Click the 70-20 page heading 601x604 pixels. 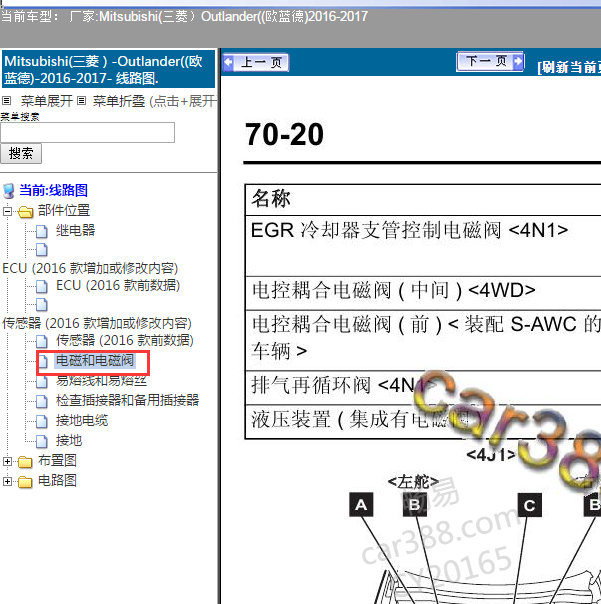284,134
